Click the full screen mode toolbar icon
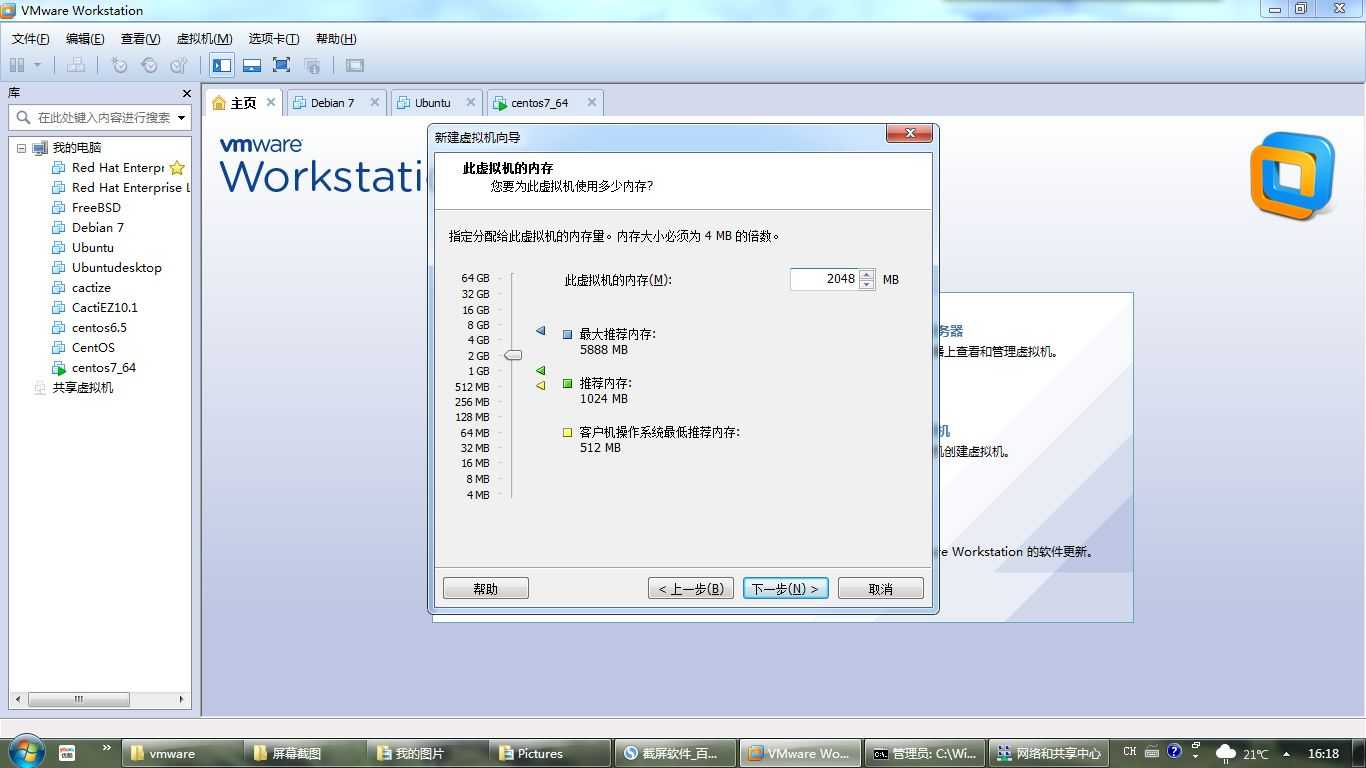1366x768 pixels. (x=282, y=65)
